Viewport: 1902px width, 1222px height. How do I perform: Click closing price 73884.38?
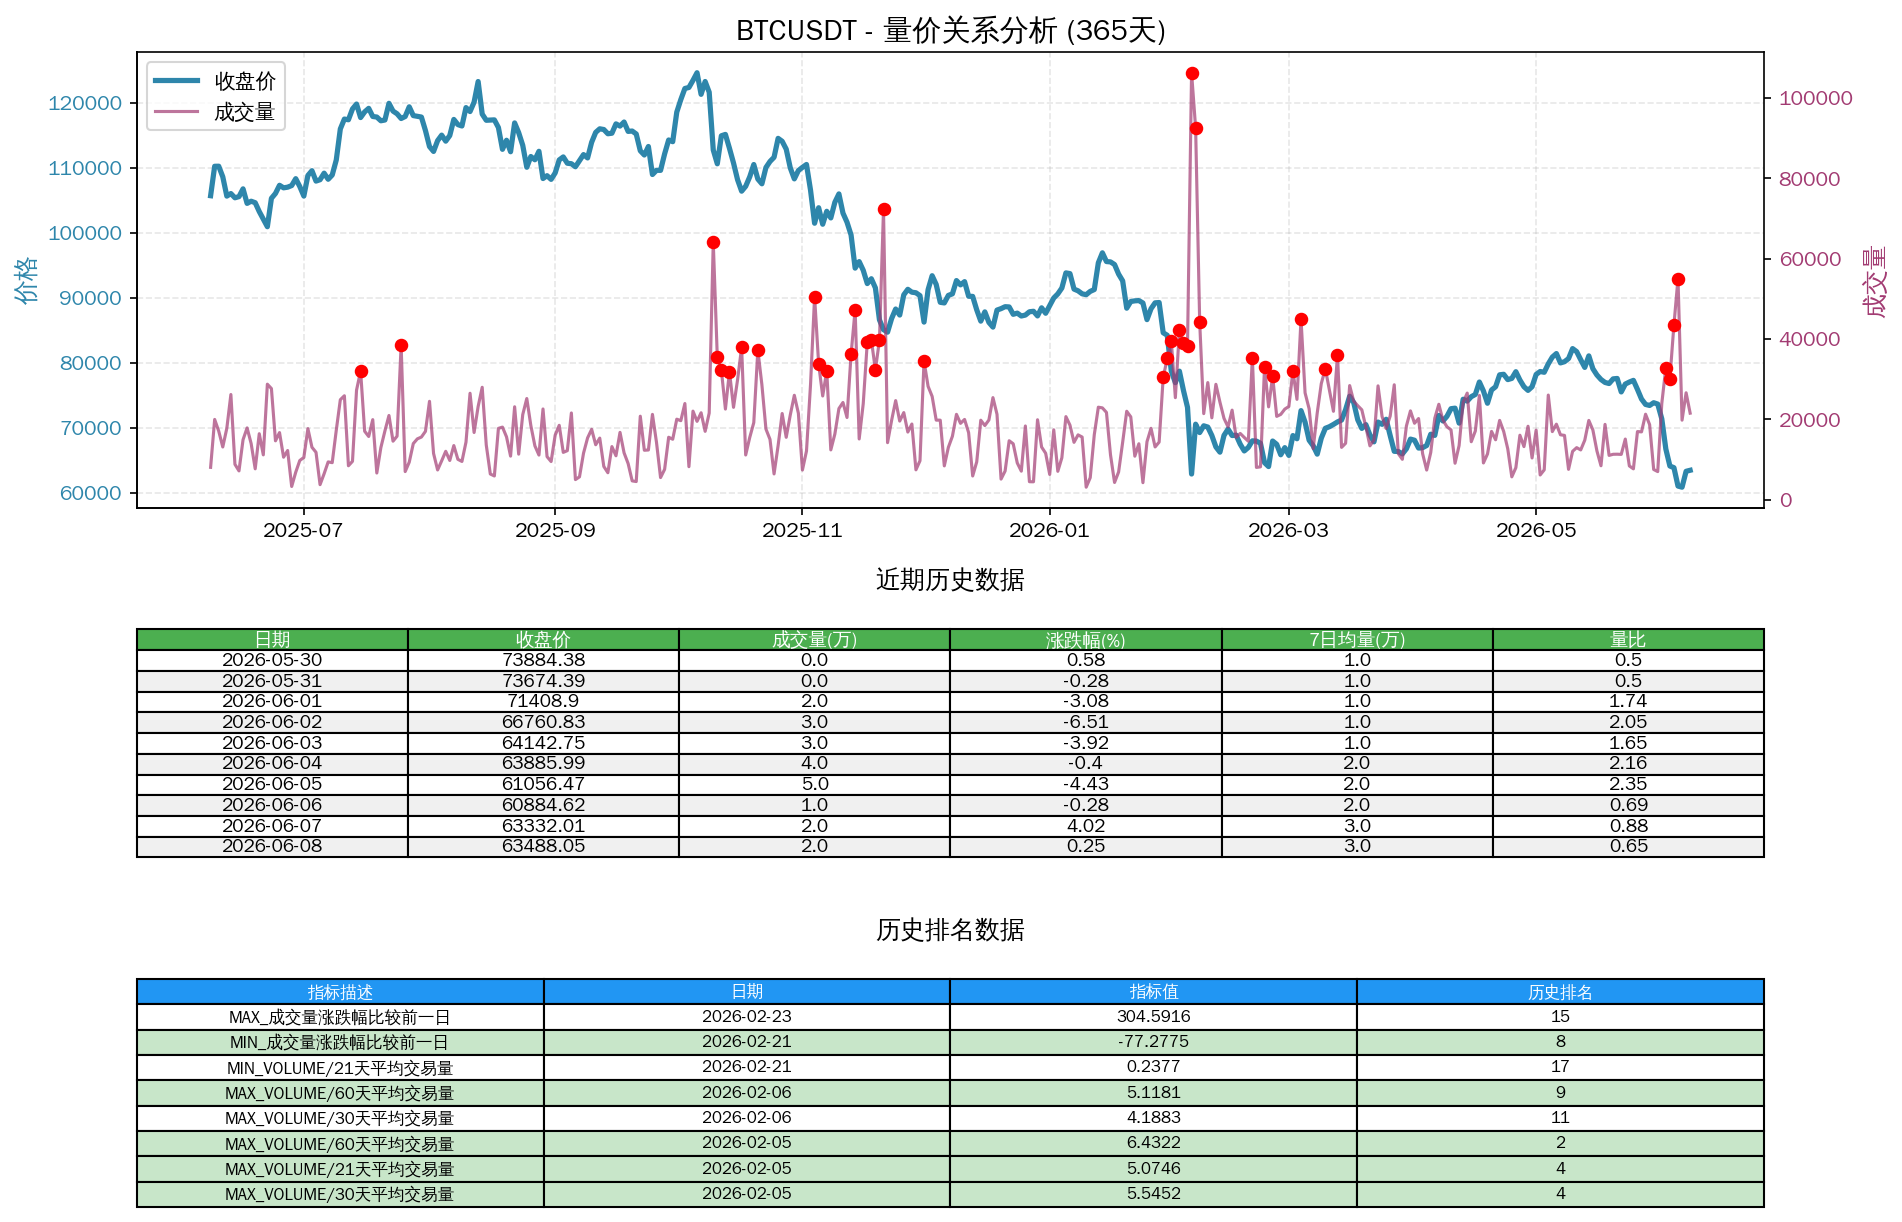click(x=543, y=660)
